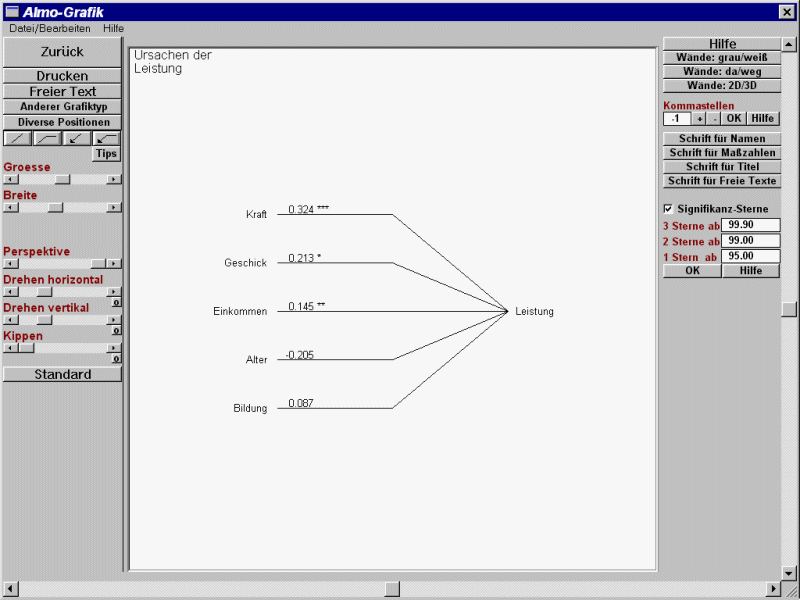Click the Zurück button
Image resolution: width=800 pixels, height=600 pixels.
point(62,52)
